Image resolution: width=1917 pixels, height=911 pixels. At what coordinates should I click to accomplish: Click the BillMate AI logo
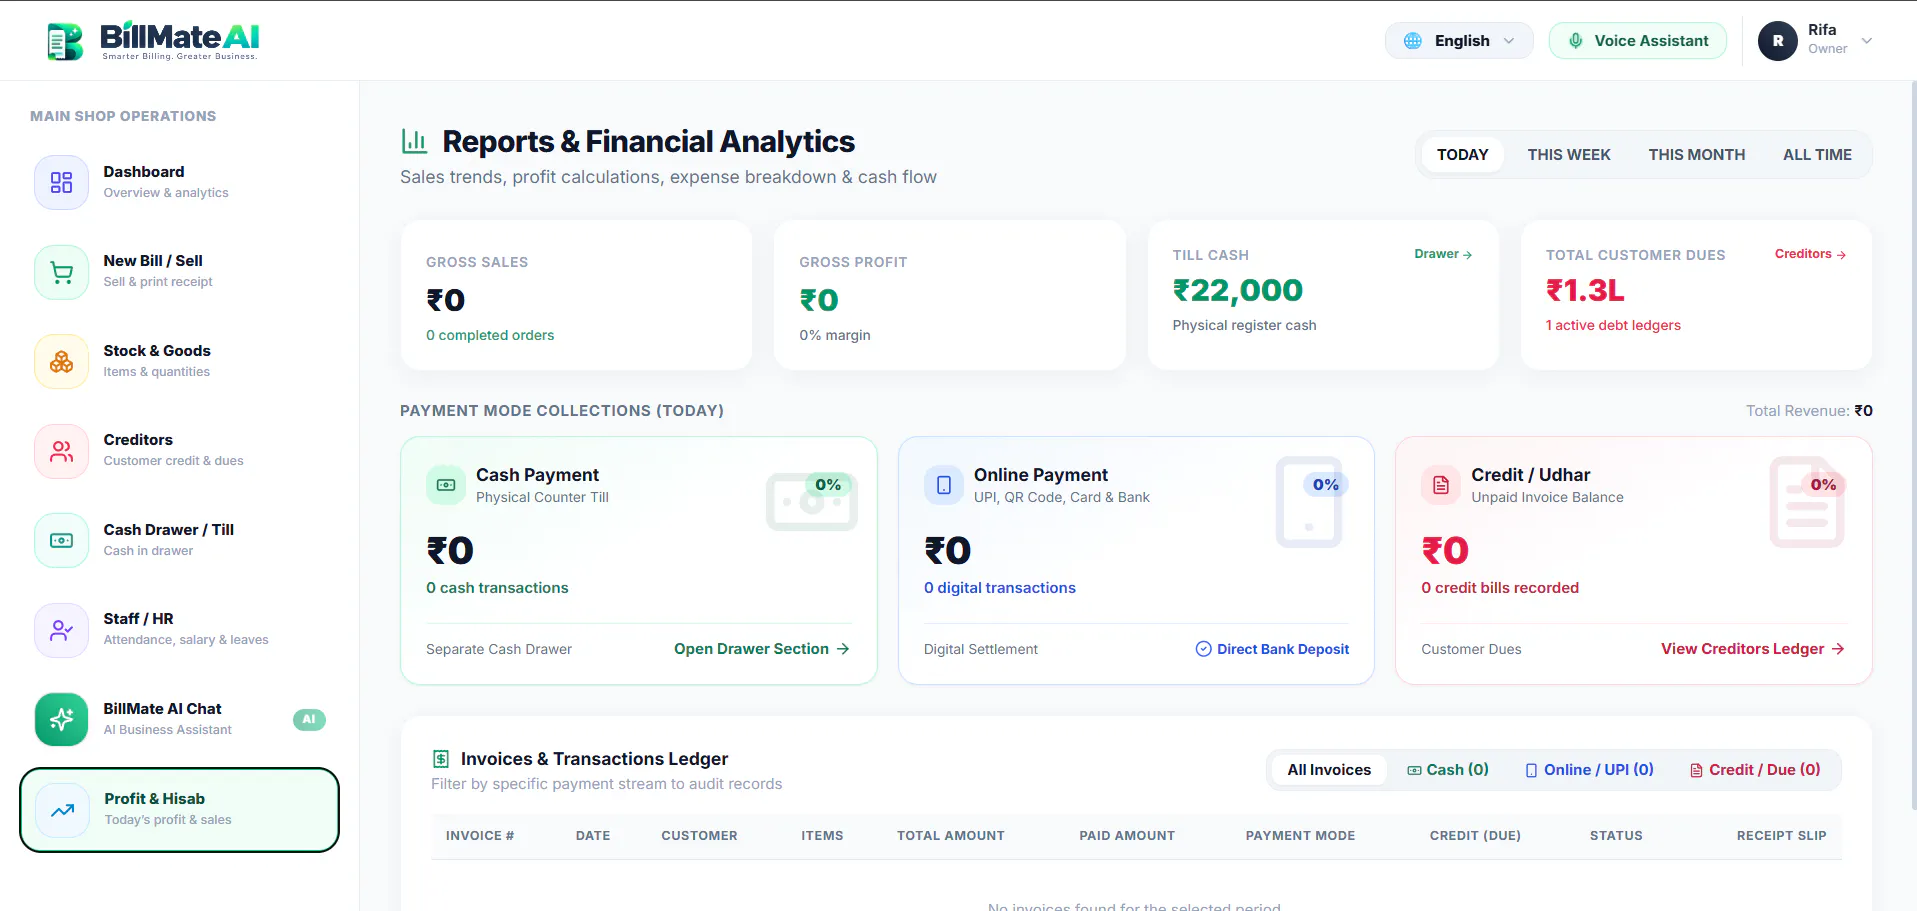coord(153,41)
